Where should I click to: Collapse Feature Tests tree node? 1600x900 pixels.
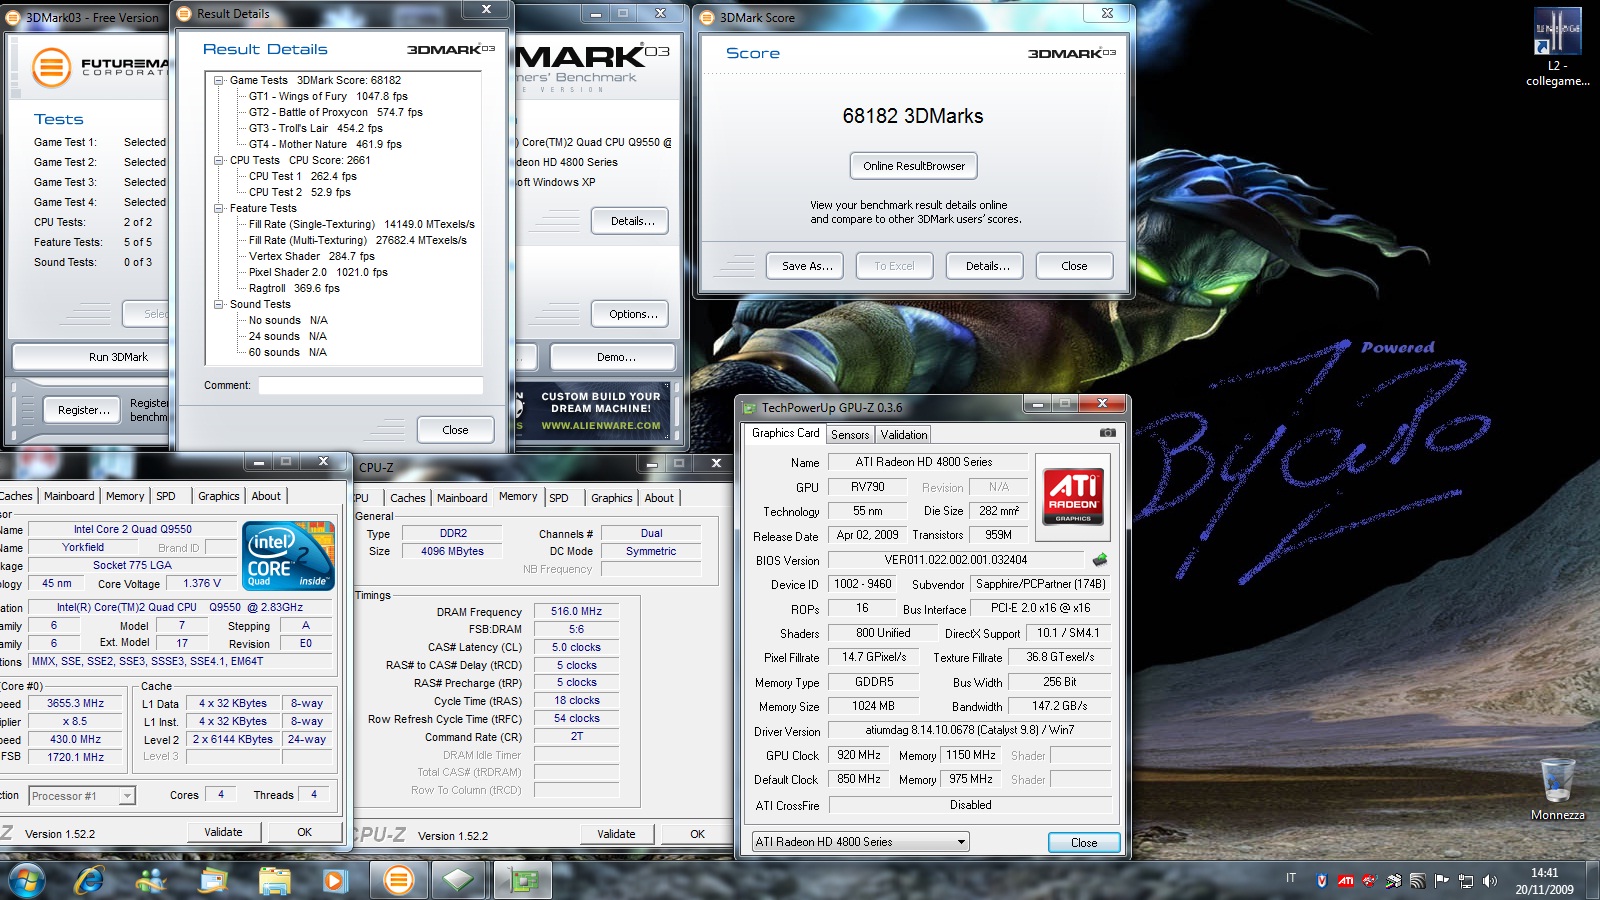tap(218, 208)
